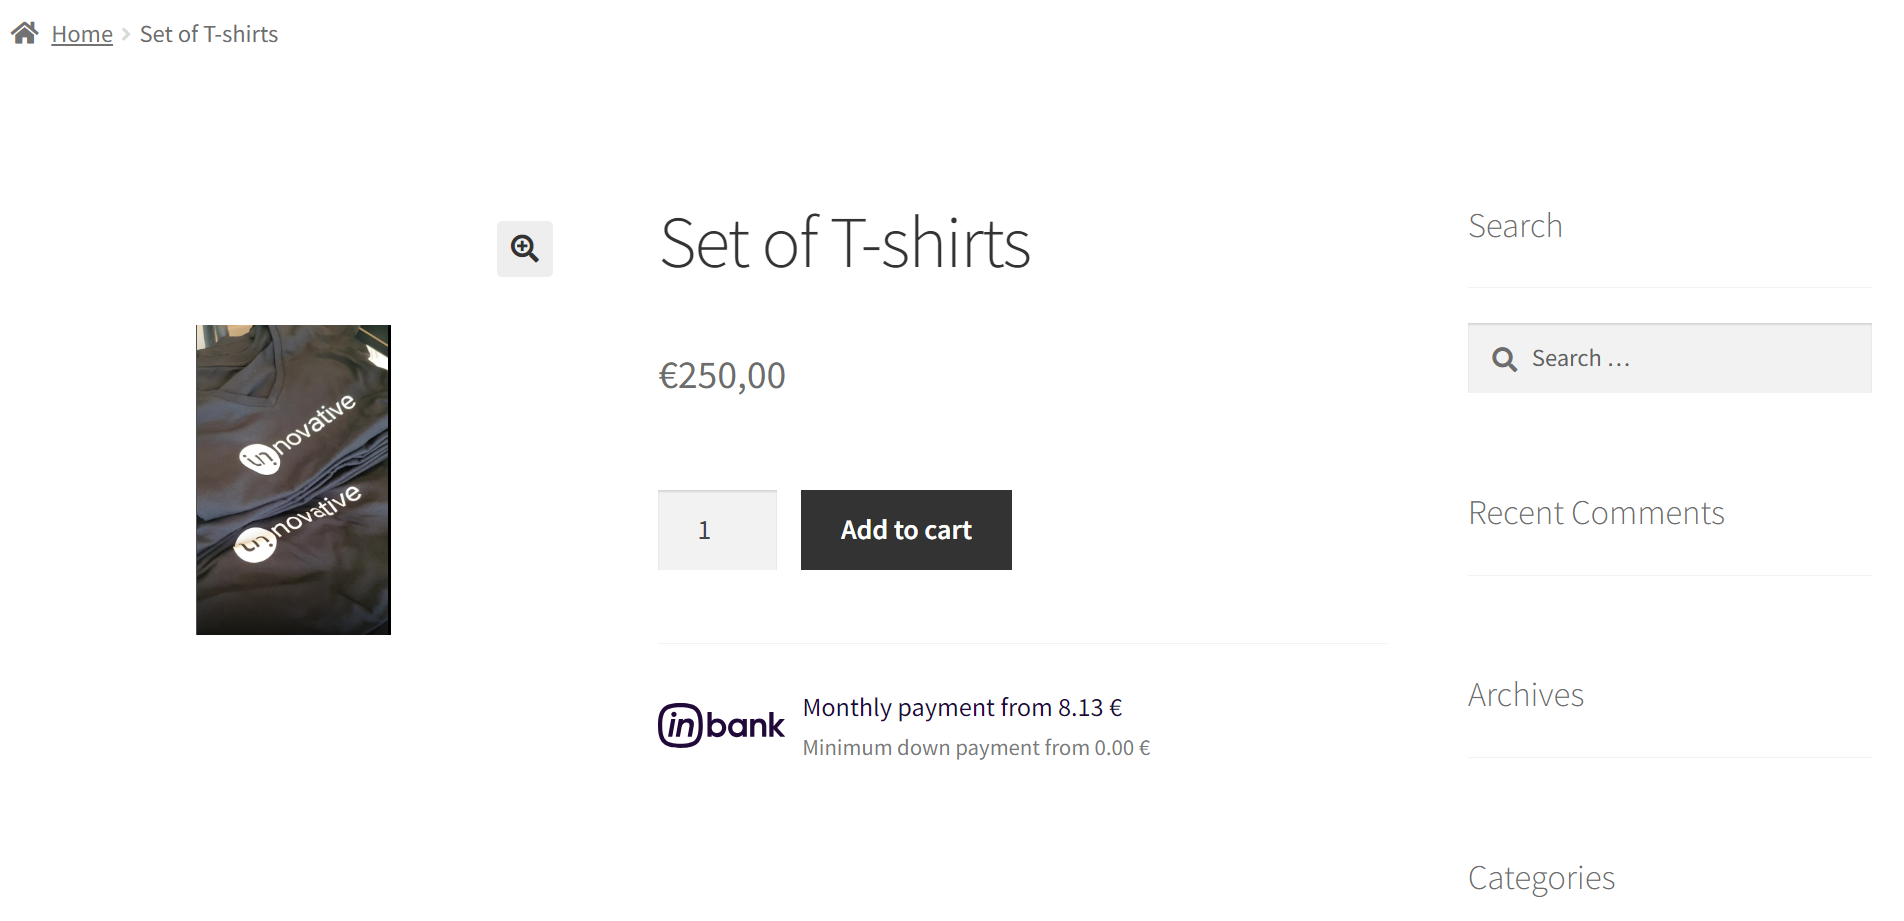
Task: Click the house icon in the breadcrumb
Action: [x=25, y=34]
